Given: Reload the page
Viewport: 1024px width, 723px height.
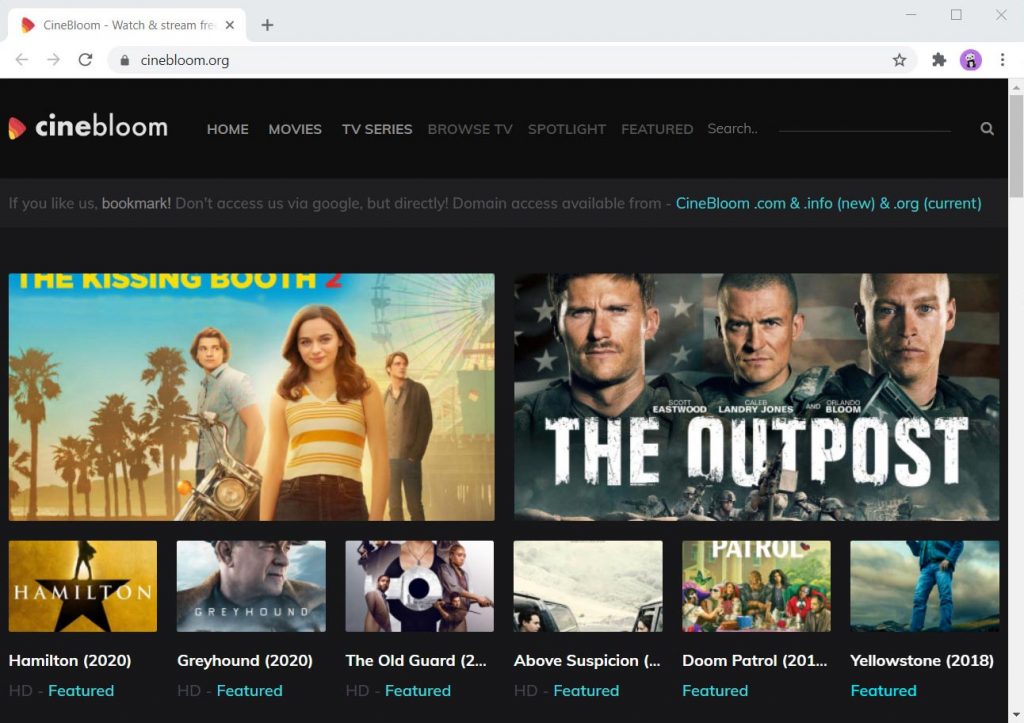Looking at the screenshot, I should tap(85, 60).
